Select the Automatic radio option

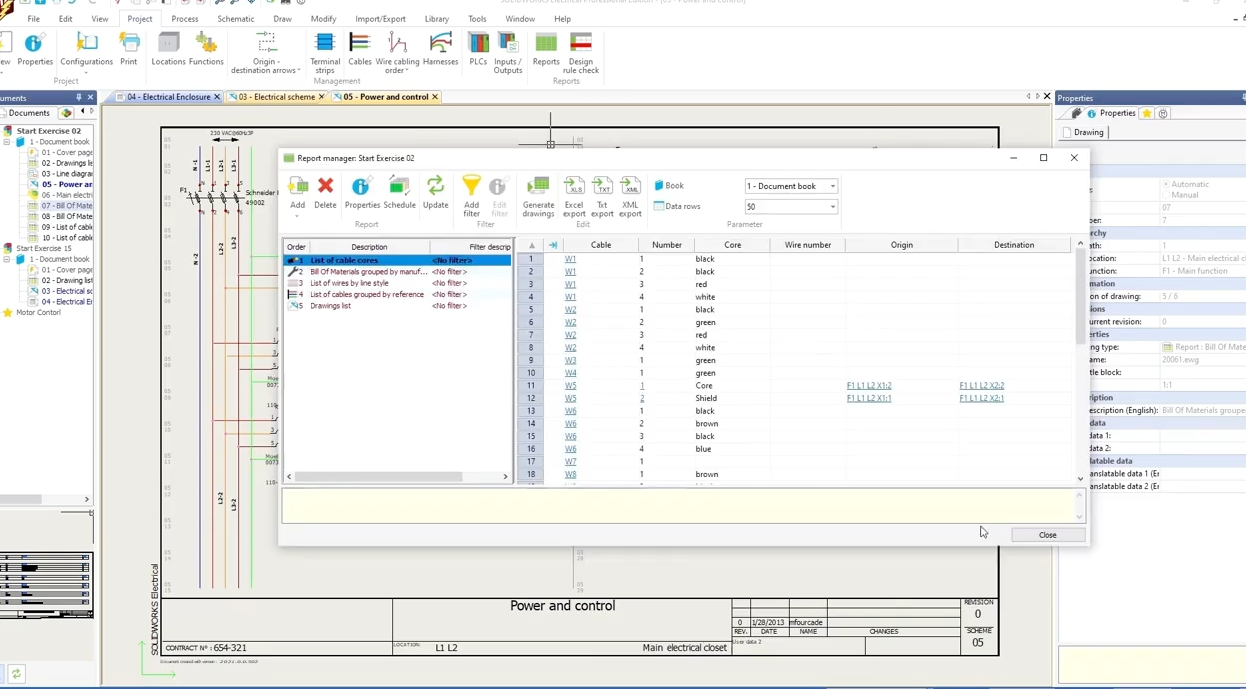(1166, 184)
